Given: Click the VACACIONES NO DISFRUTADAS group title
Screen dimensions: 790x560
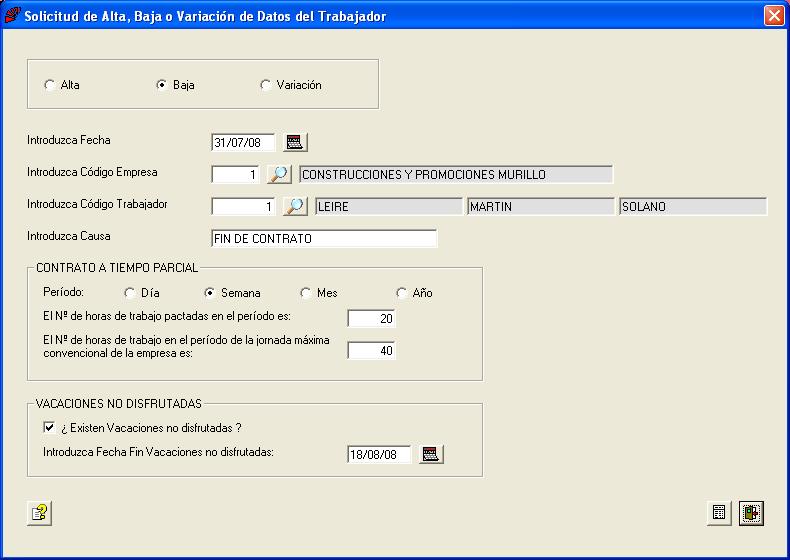Looking at the screenshot, I should tap(118, 404).
